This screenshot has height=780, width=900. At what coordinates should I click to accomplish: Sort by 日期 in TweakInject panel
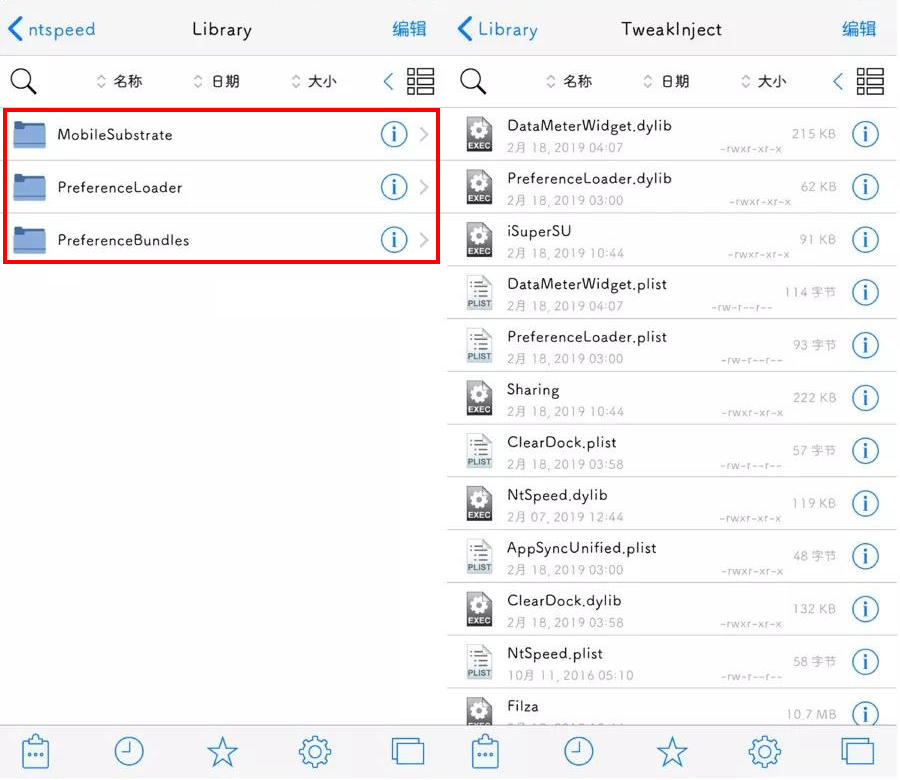[667, 81]
